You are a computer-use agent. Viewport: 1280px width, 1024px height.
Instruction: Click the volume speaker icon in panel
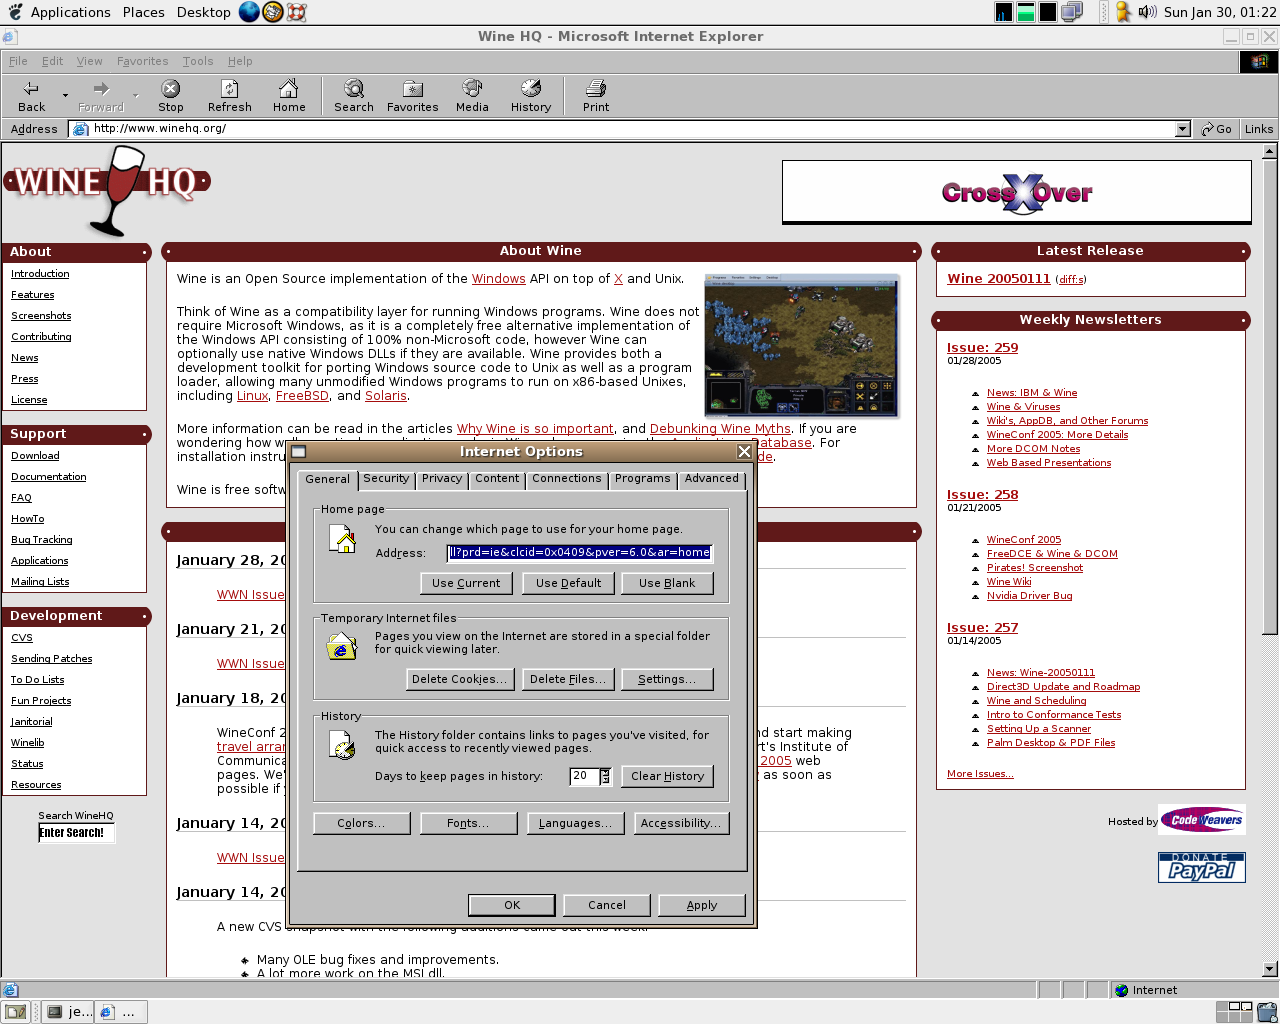(x=1147, y=12)
